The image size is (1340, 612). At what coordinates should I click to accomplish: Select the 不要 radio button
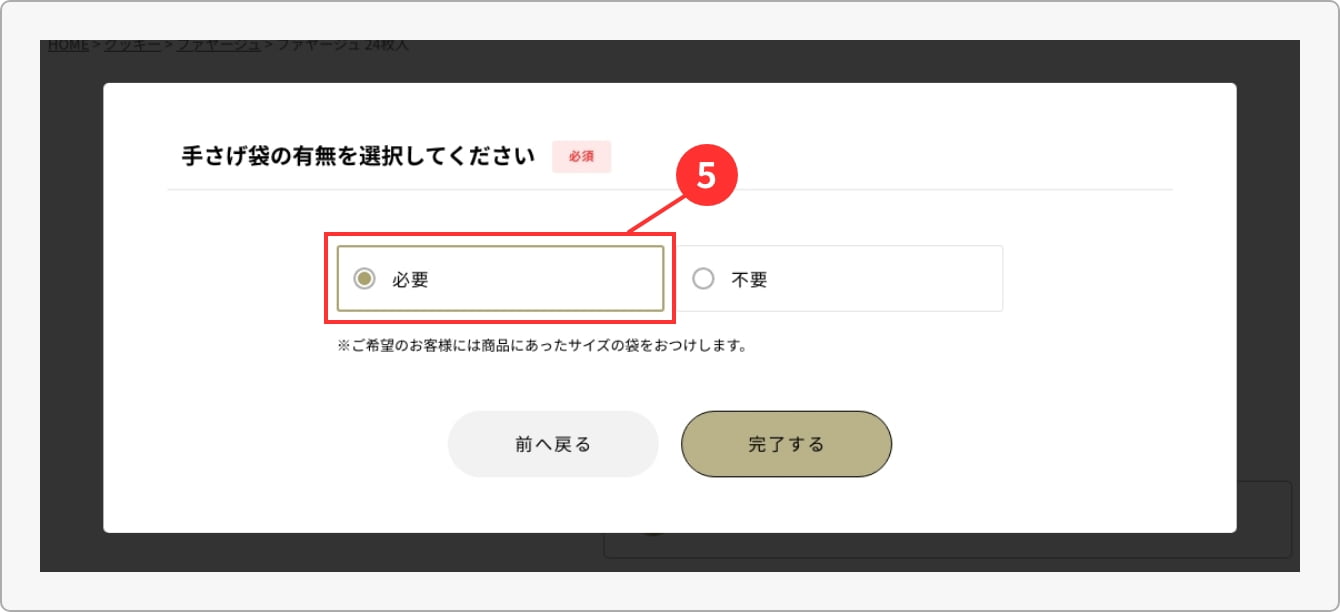click(704, 279)
